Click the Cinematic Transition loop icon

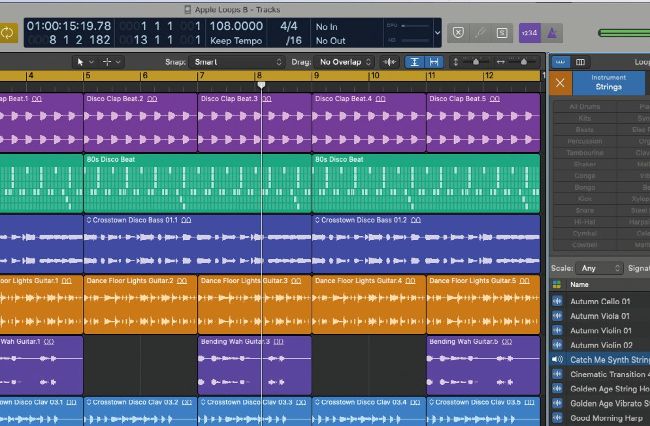click(x=558, y=374)
